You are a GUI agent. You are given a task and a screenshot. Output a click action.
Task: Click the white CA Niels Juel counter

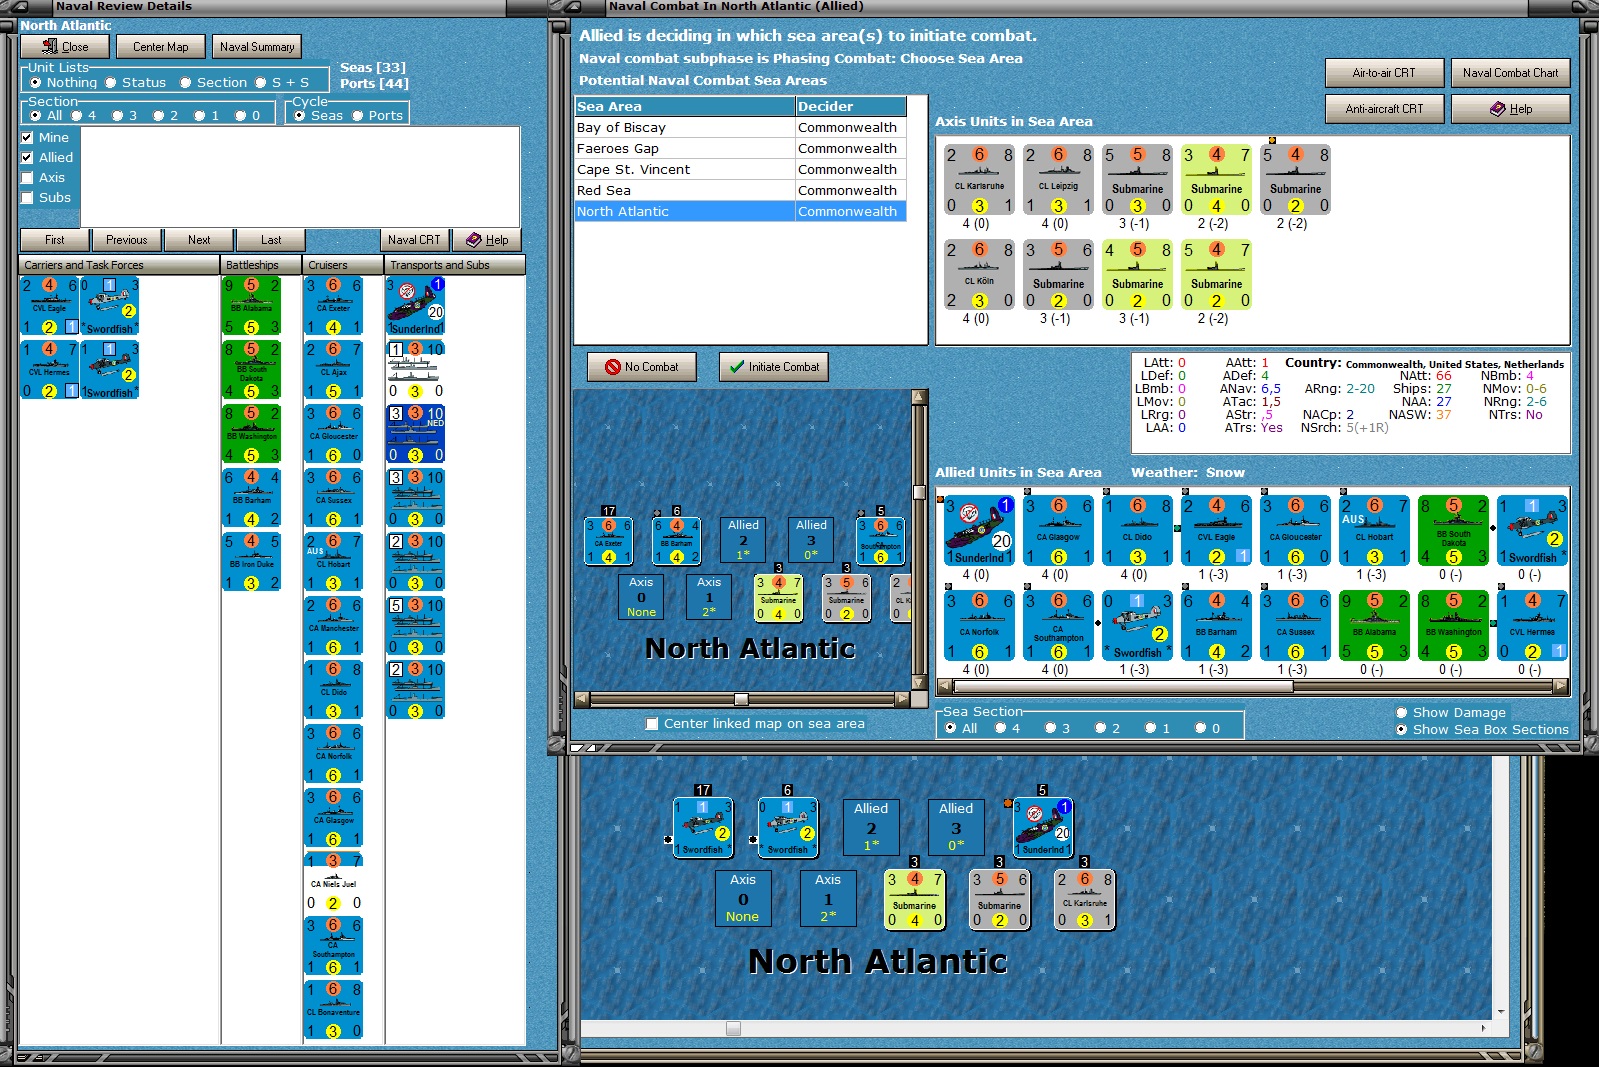[x=334, y=882]
